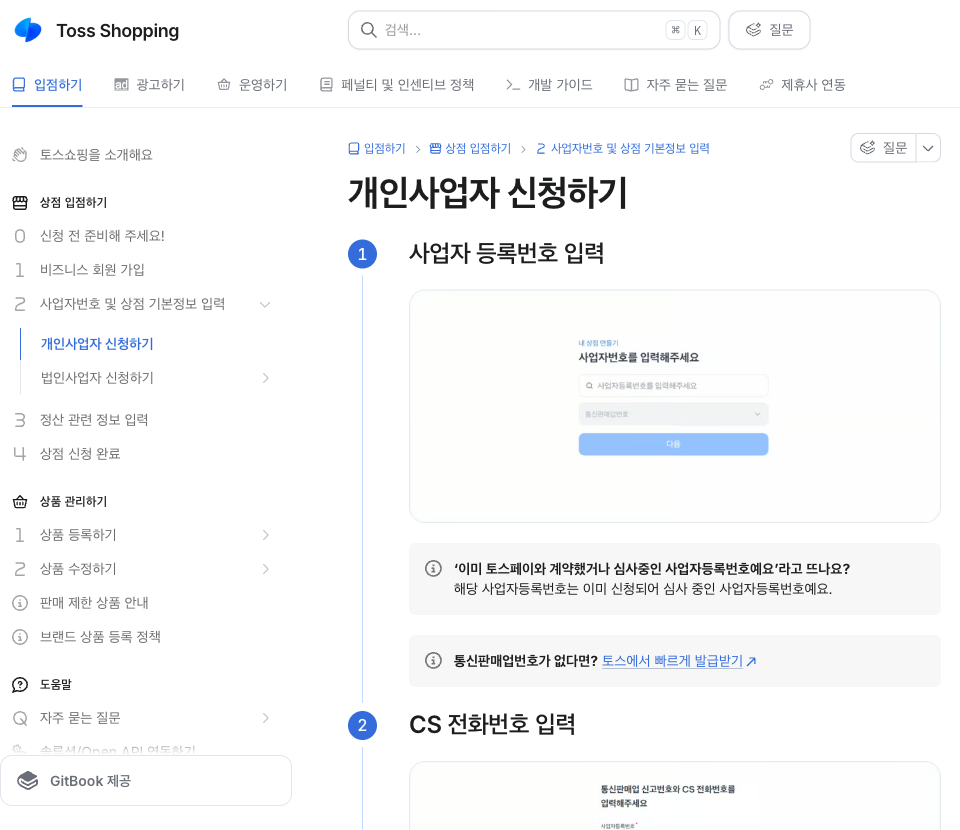960x830 pixels.
Task: Open 신청 전 준비해 주세요! page
Action: [102, 236]
